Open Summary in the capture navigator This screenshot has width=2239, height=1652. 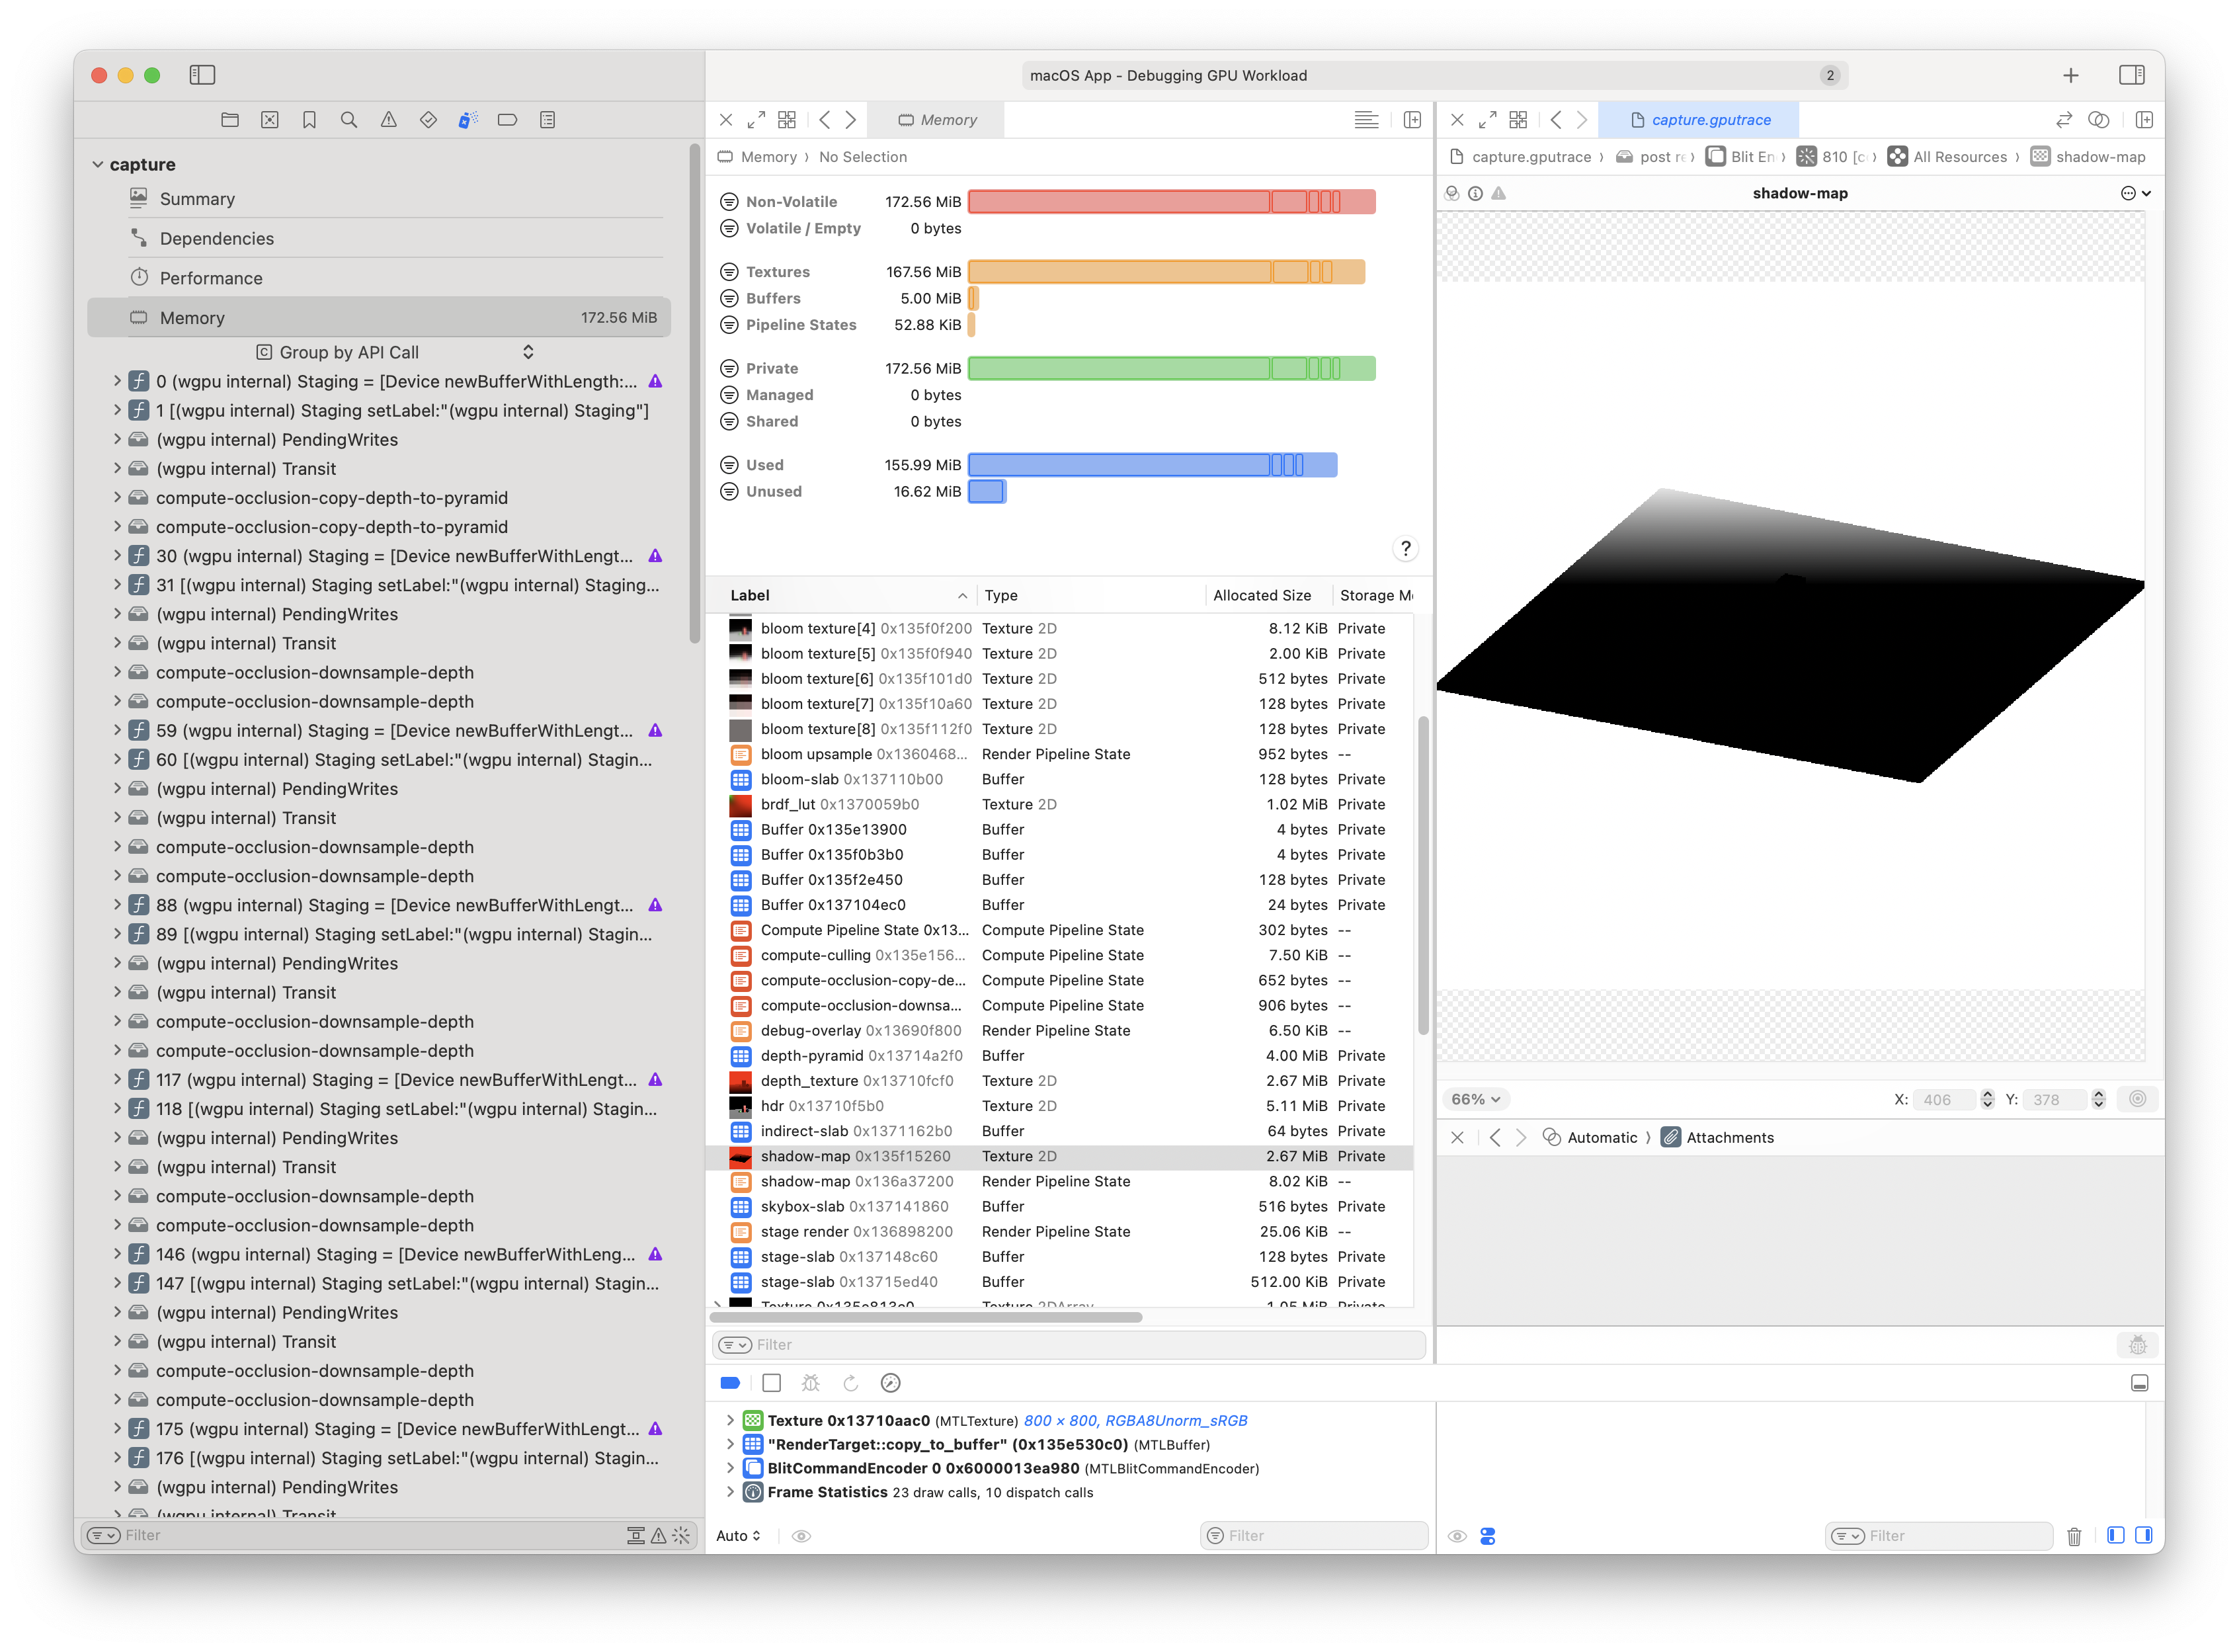[x=197, y=199]
